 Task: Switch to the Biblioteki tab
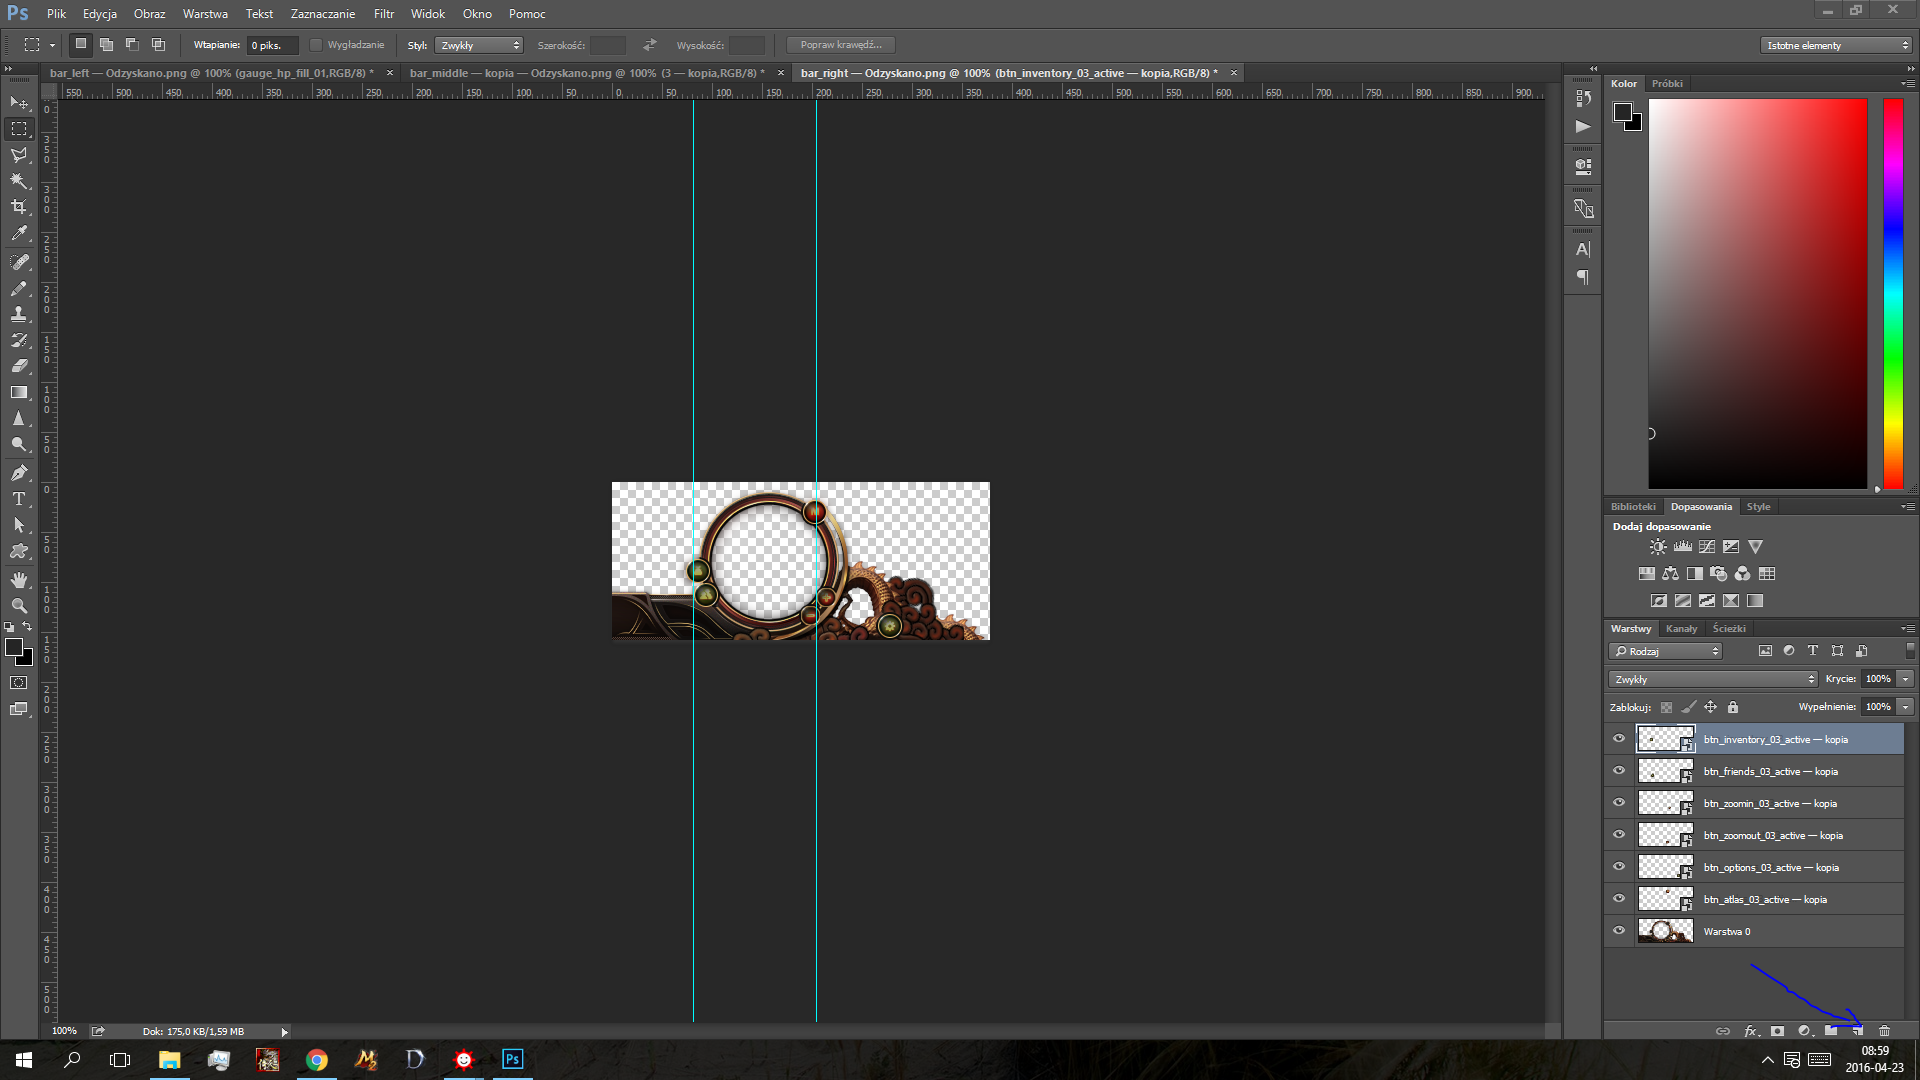pyautogui.click(x=1633, y=507)
